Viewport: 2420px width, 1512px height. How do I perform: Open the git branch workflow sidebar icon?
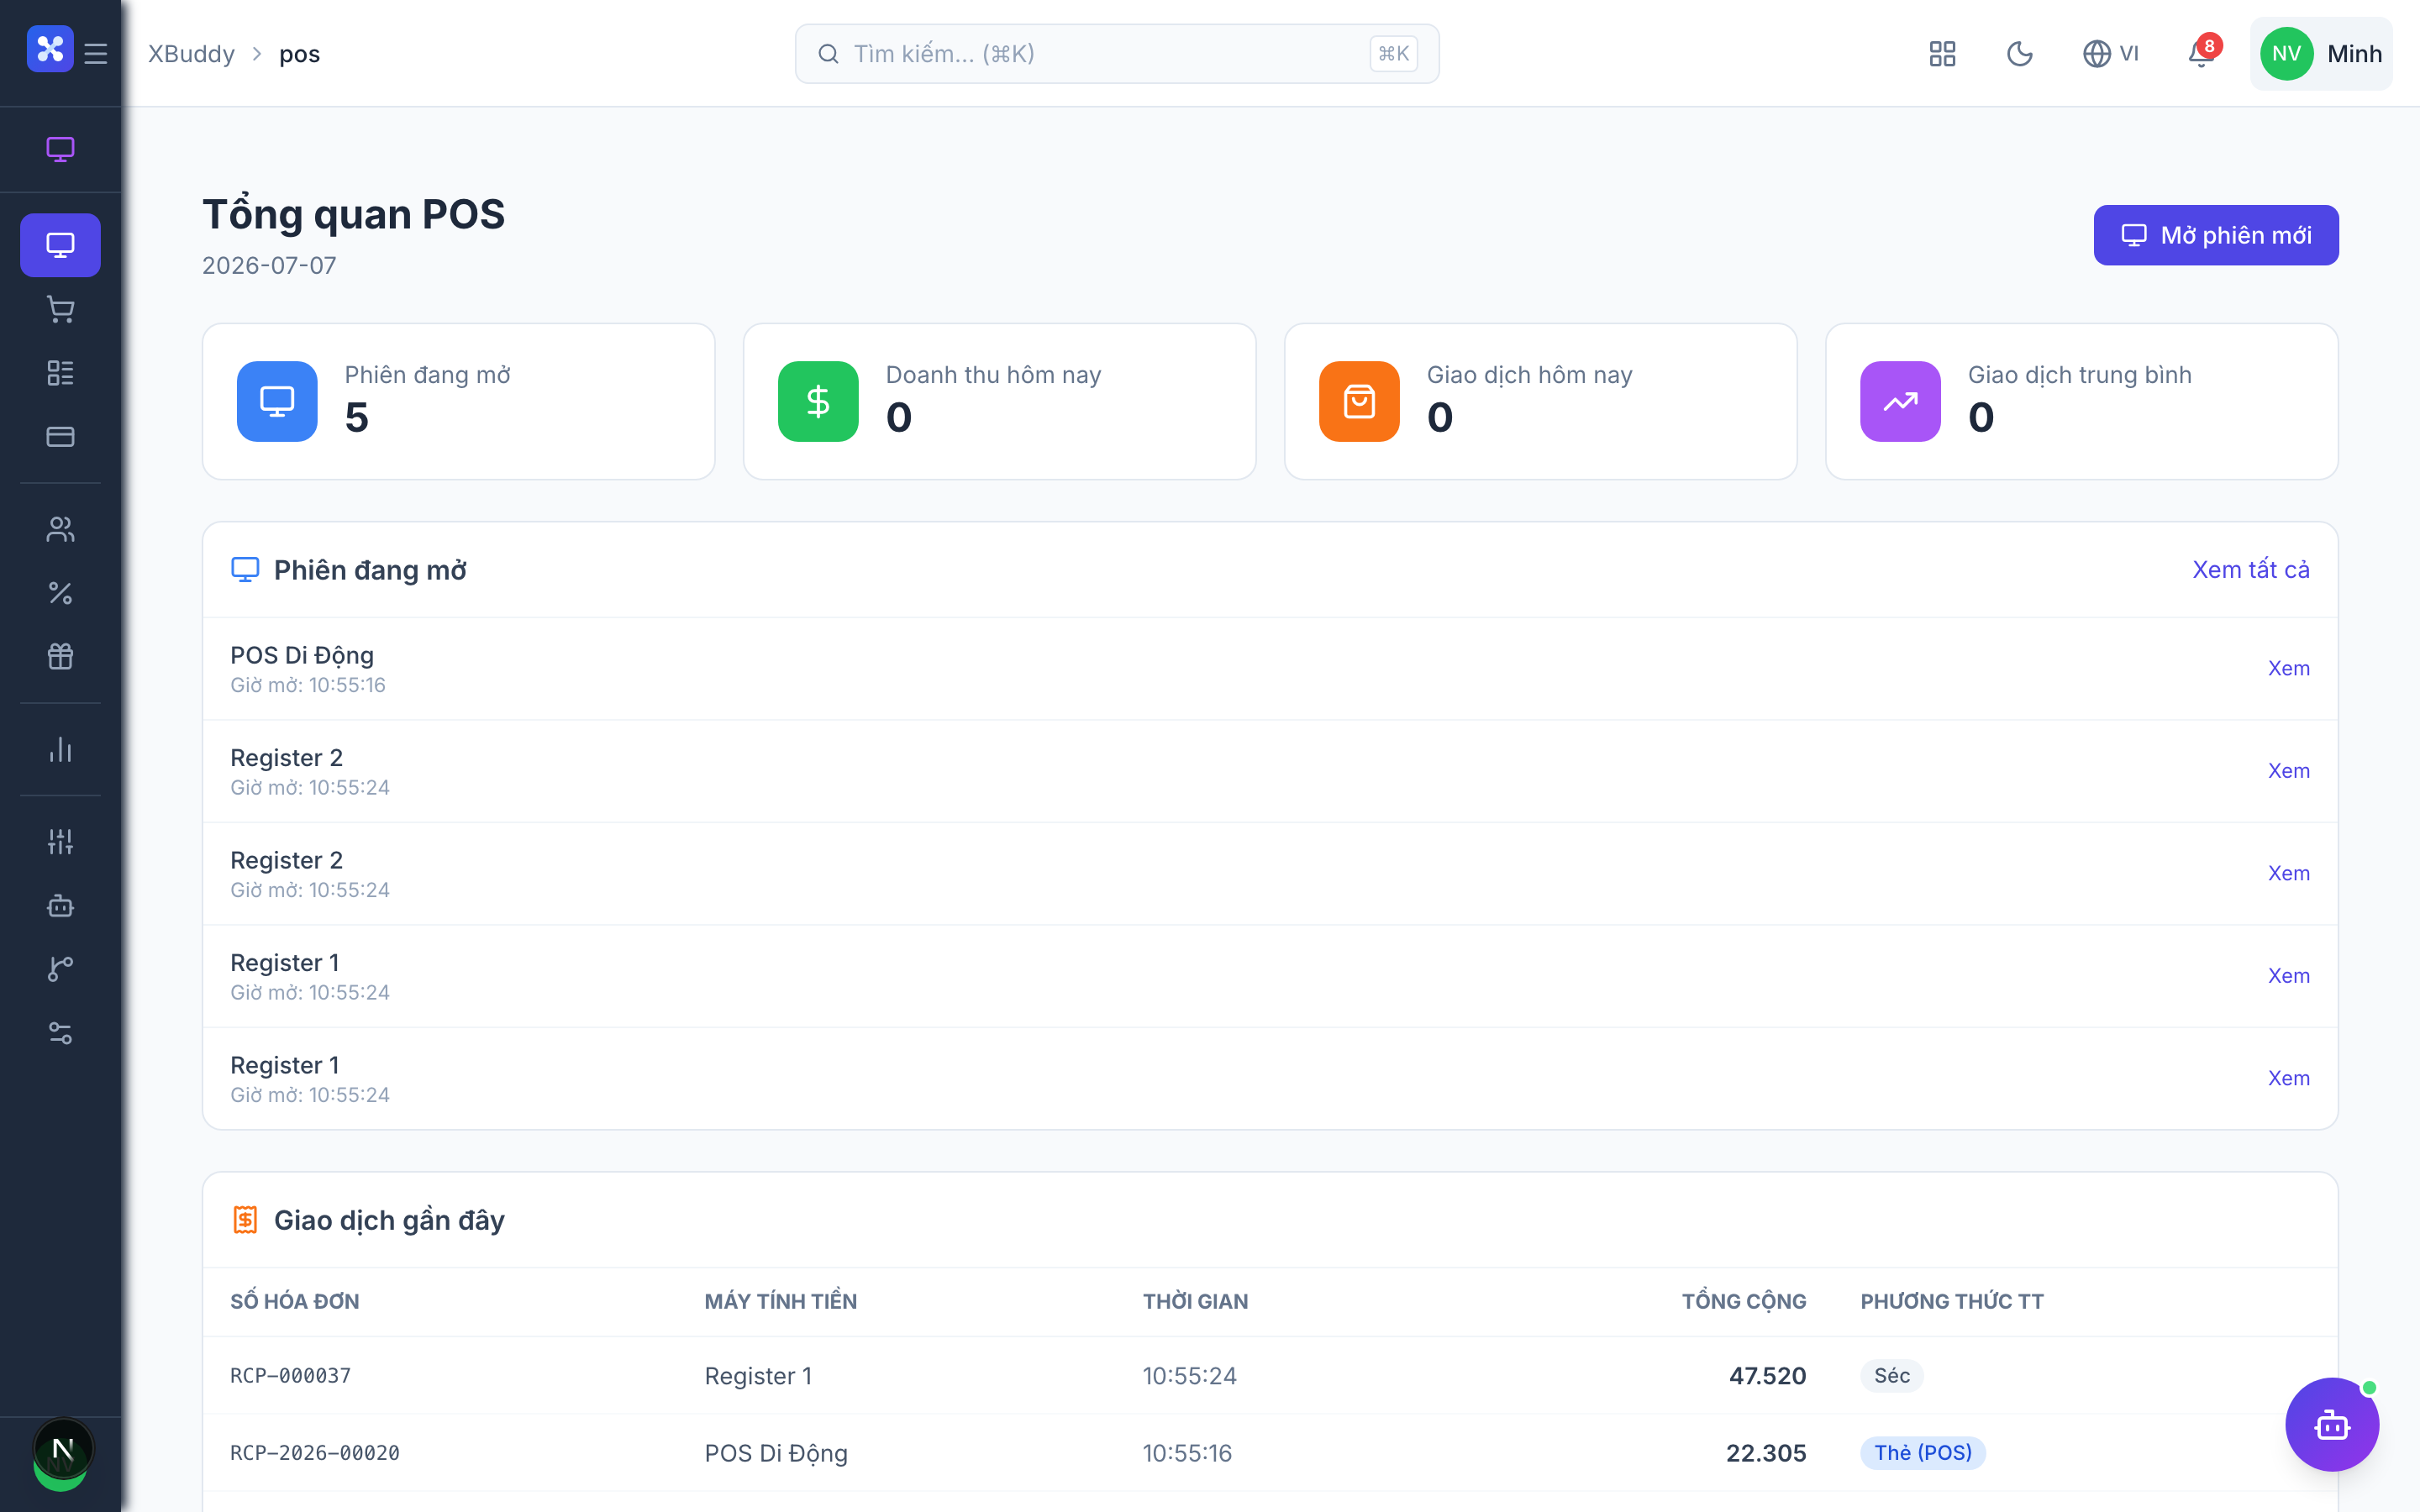click(x=60, y=969)
